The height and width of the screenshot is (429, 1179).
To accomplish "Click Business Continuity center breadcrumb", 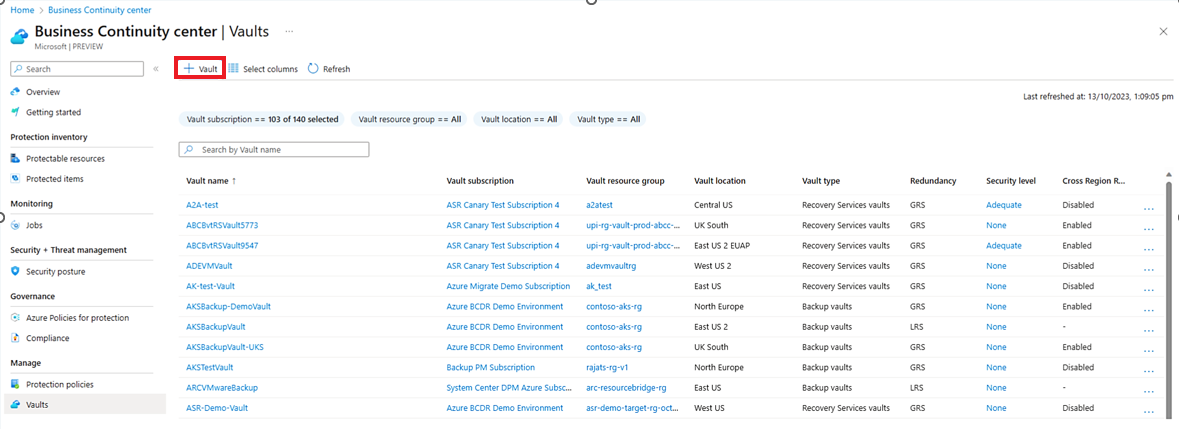I will click(x=99, y=11).
